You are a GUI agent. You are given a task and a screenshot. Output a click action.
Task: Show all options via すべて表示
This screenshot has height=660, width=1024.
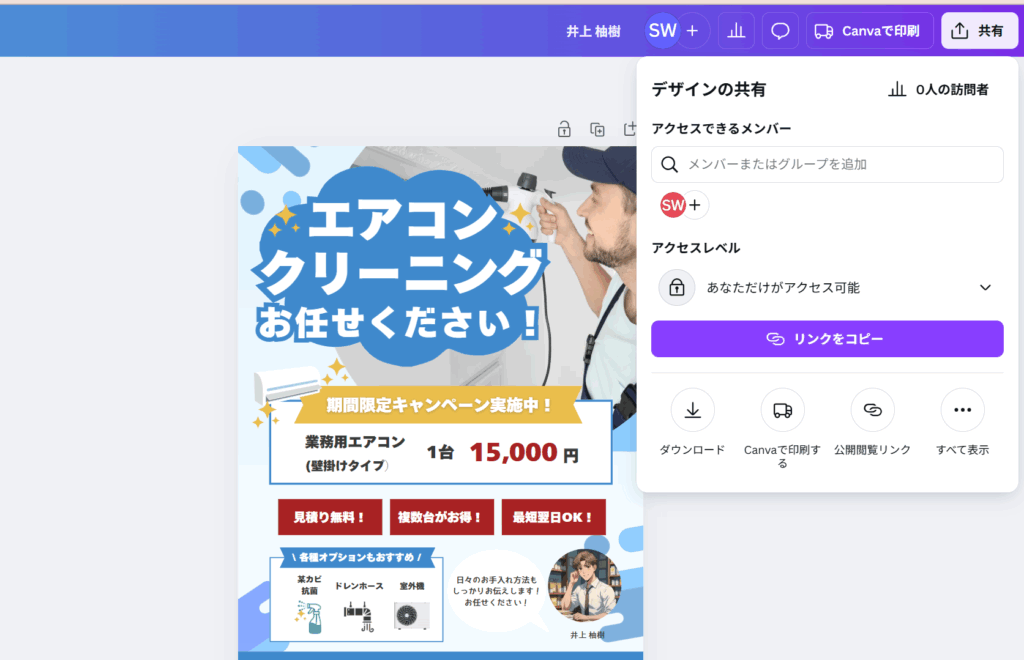coord(962,410)
